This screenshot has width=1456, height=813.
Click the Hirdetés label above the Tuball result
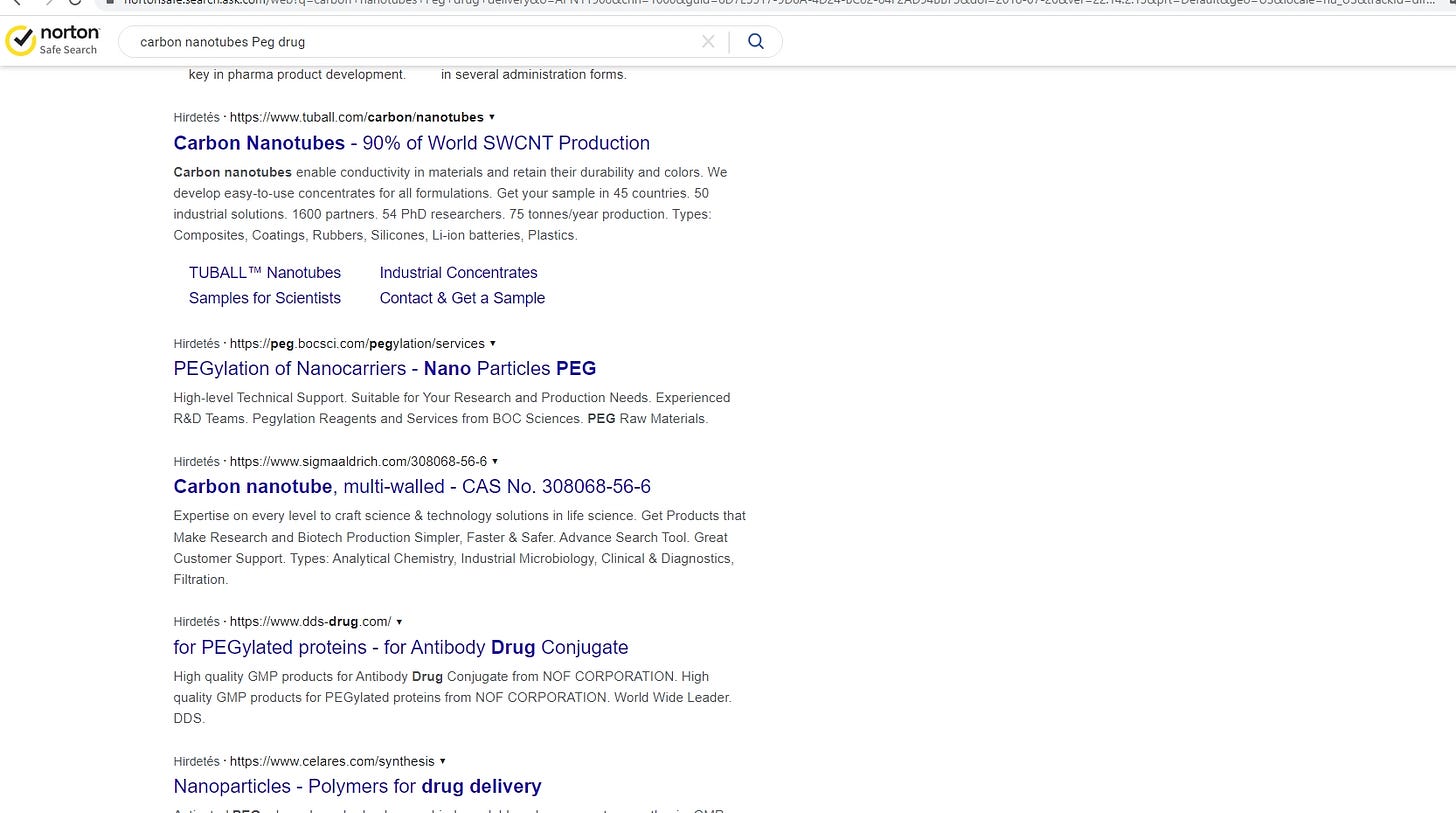tap(196, 117)
